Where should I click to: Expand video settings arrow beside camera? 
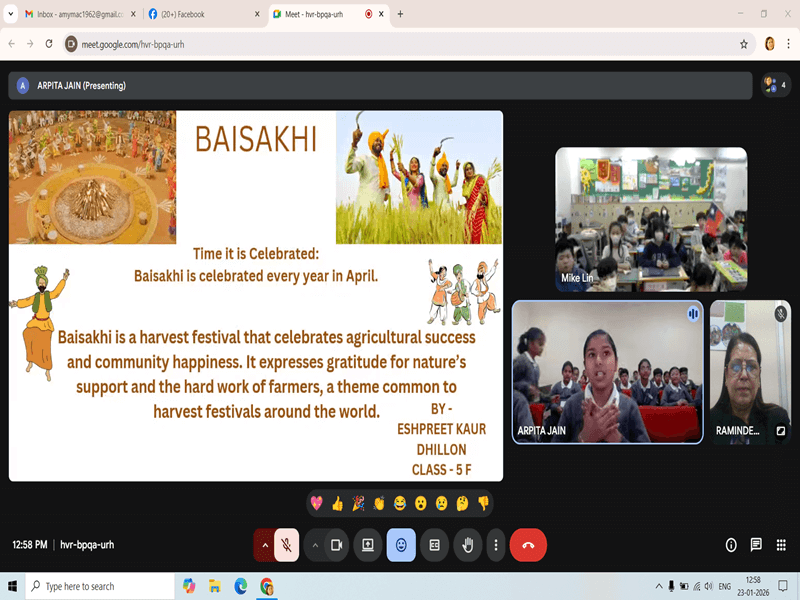tap(315, 545)
